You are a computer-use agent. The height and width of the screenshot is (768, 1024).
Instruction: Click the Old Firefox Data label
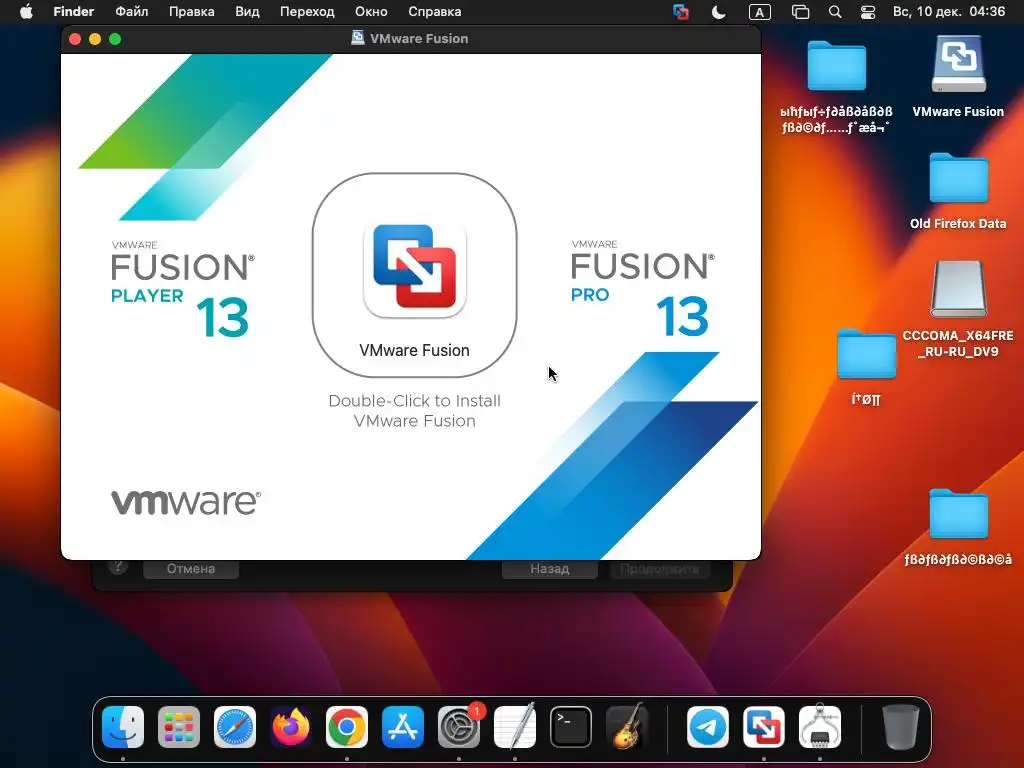point(958,223)
